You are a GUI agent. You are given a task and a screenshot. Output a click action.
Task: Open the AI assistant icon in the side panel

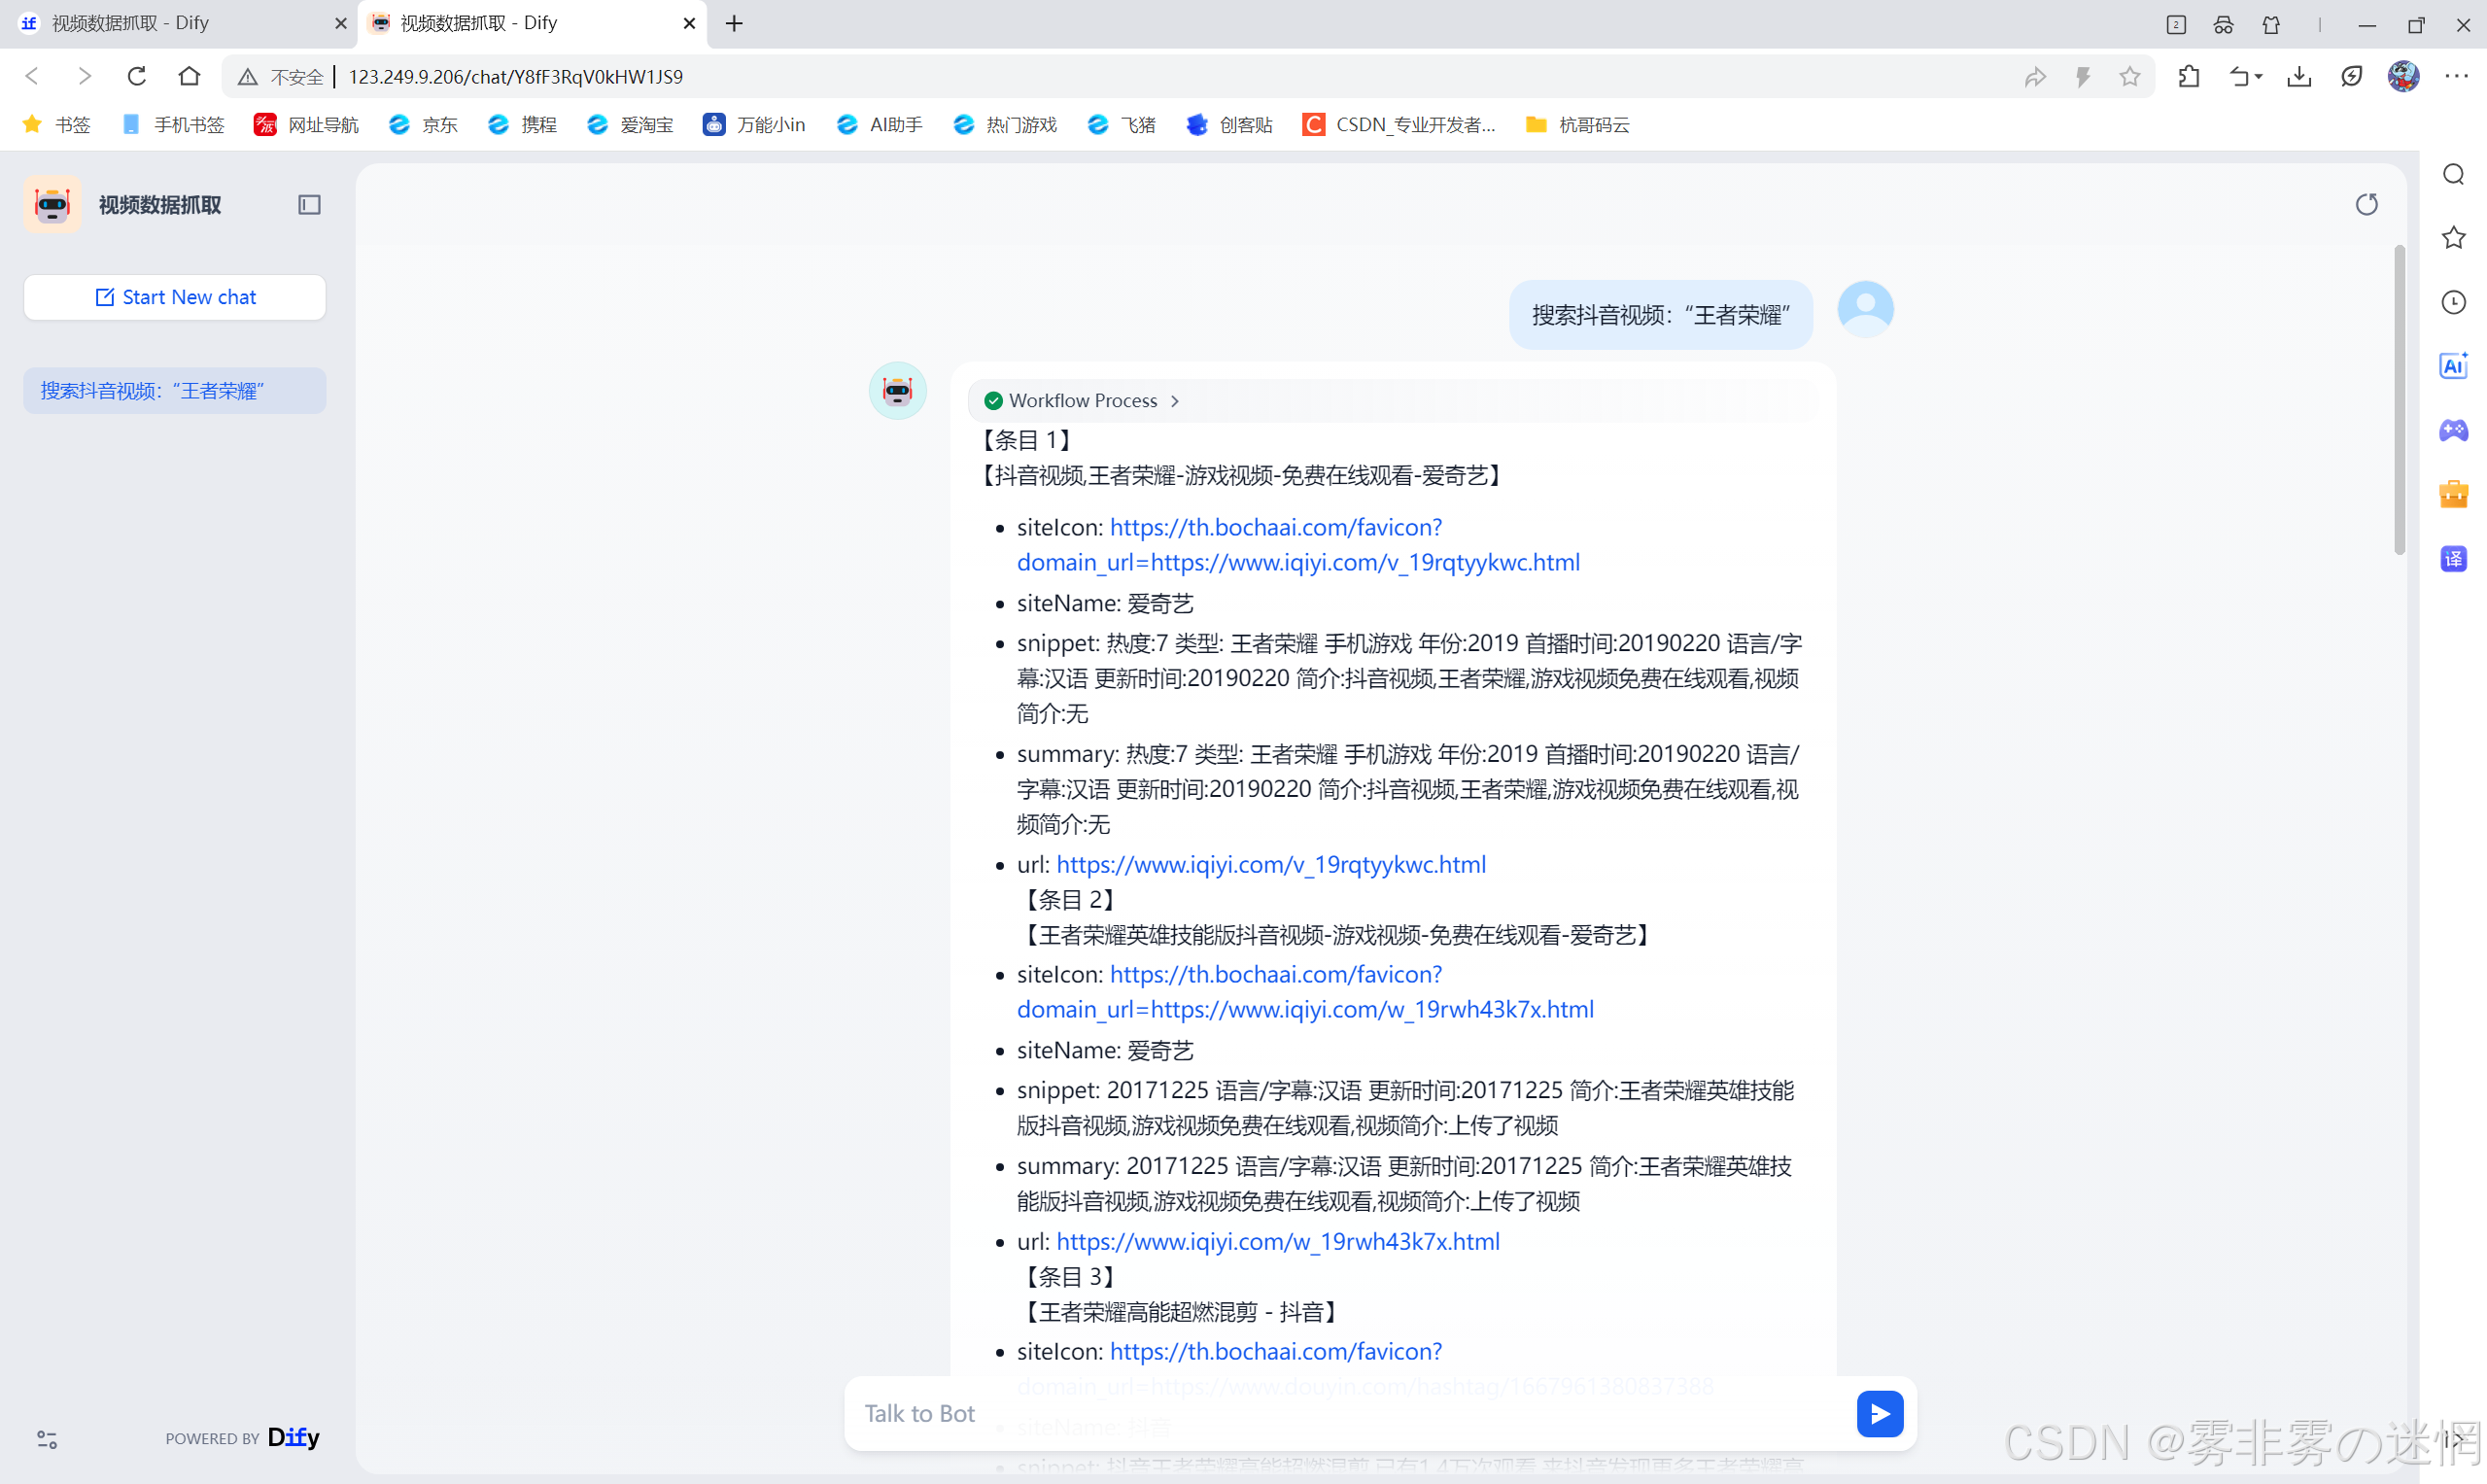point(2453,366)
